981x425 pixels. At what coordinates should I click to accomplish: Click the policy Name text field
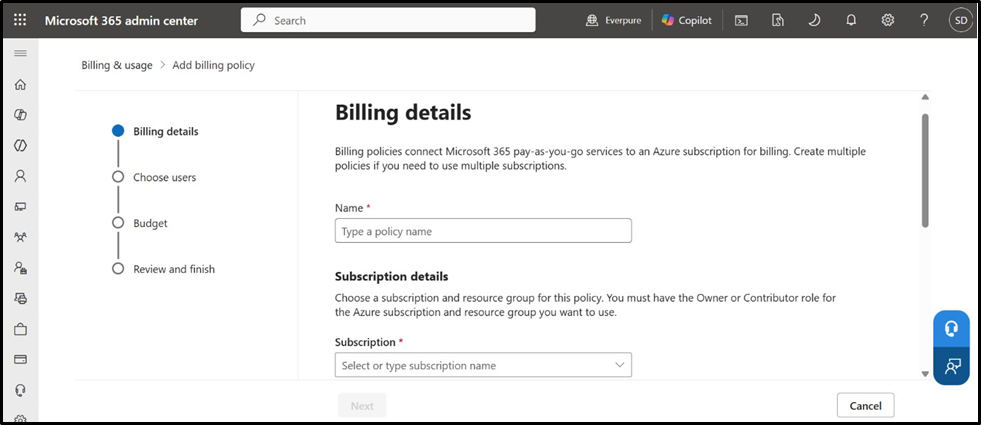coord(483,231)
